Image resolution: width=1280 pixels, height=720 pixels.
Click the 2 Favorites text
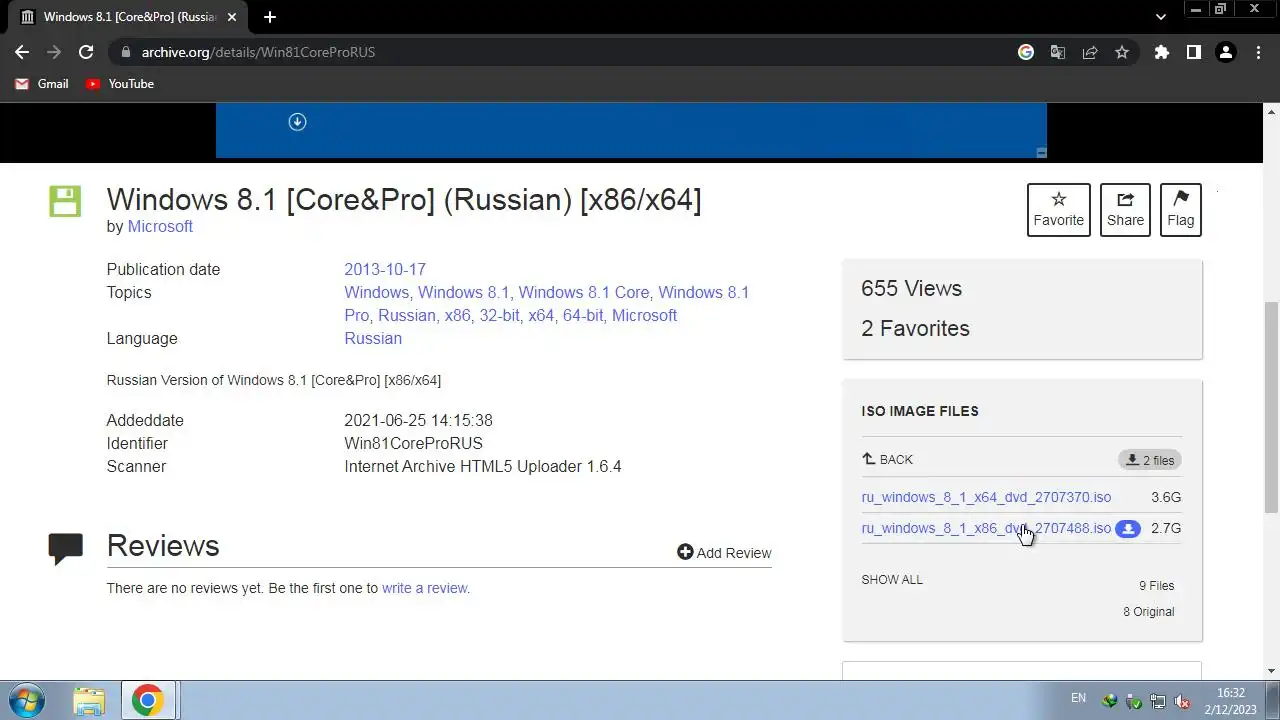click(915, 329)
